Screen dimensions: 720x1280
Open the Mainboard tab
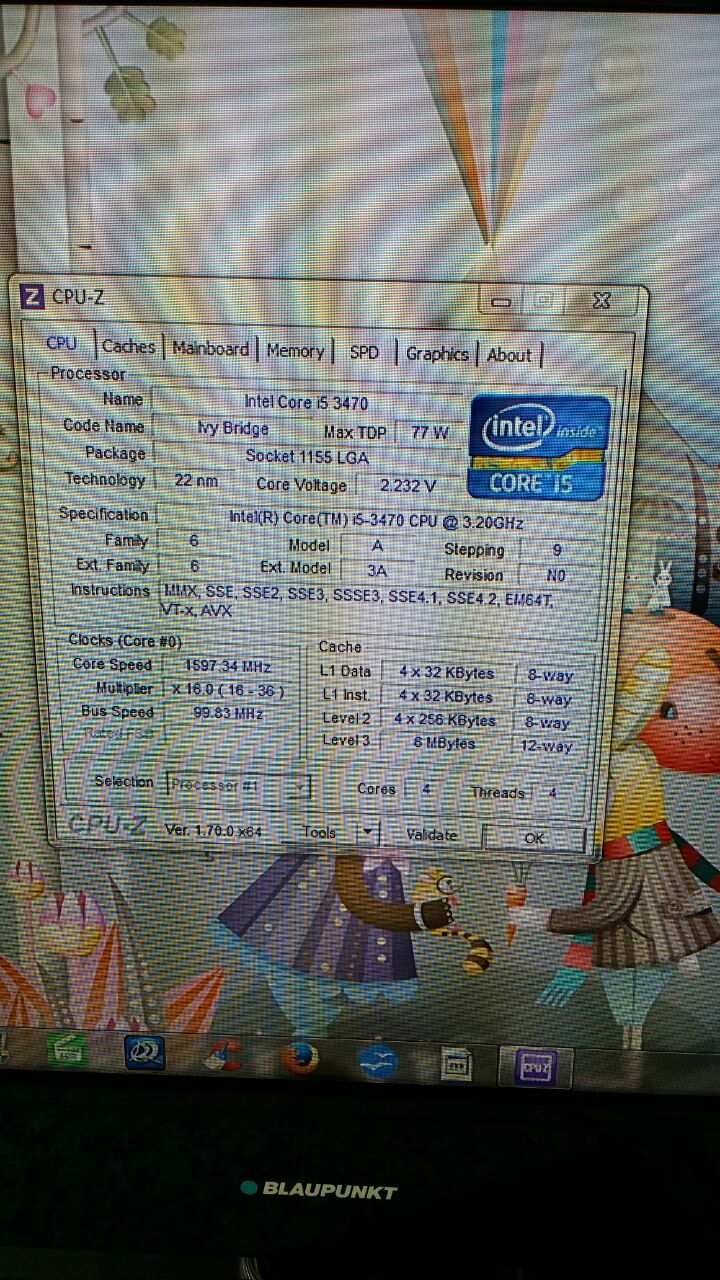tap(210, 348)
